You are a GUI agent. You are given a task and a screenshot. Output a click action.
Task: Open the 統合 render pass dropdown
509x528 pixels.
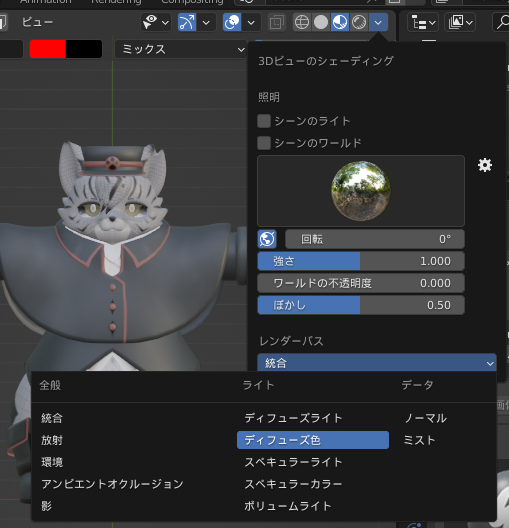[377, 363]
